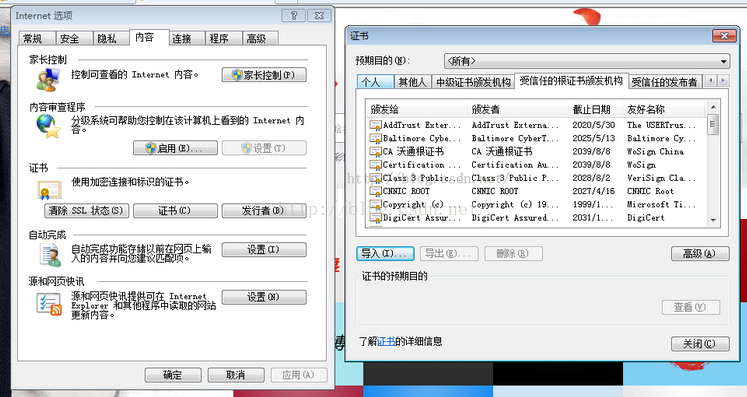Viewport: 747px width, 397px height.
Task: Click the certificate icon beside CA 沃通根证书
Action: tap(375, 152)
